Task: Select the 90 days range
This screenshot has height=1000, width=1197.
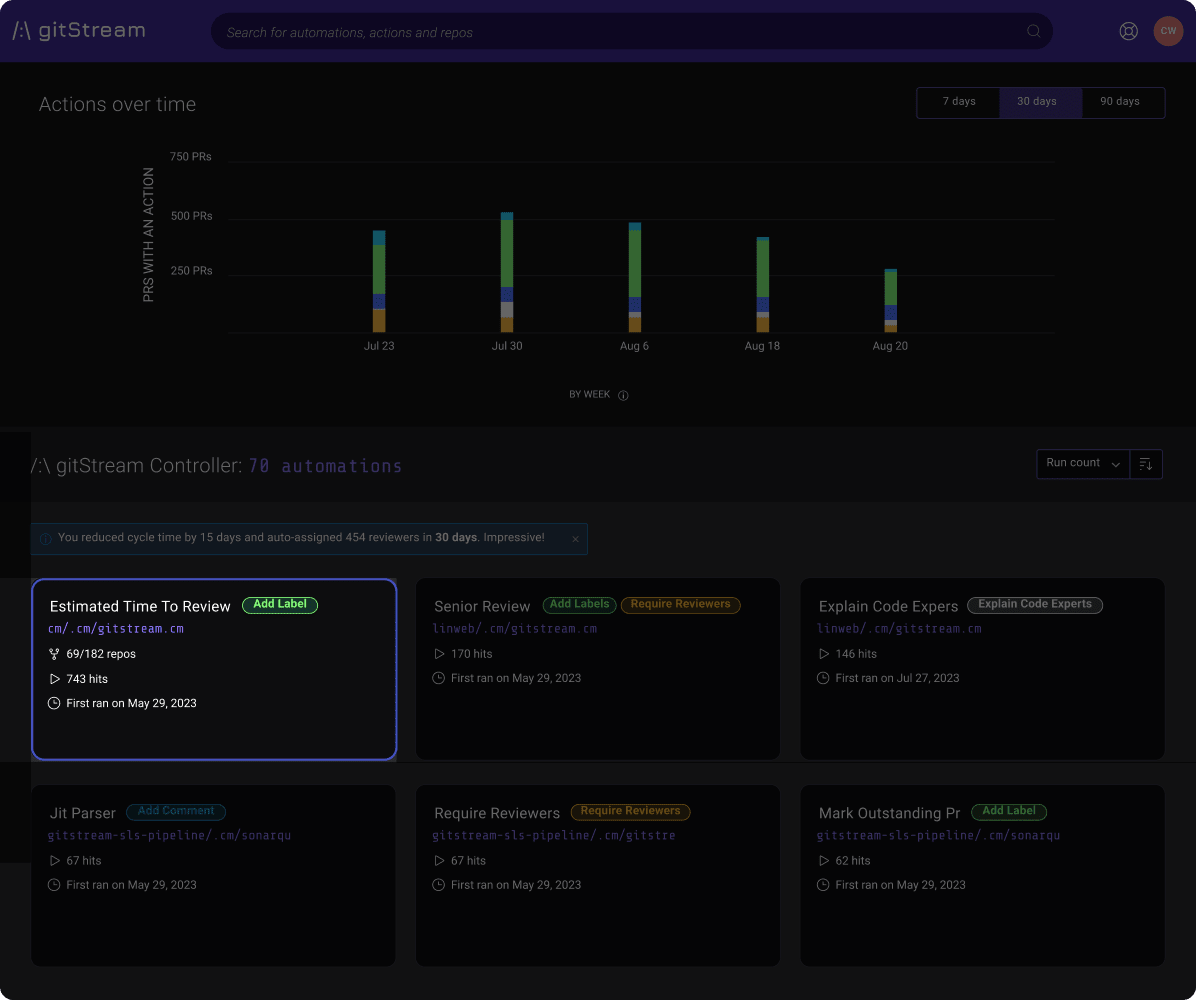Action: tap(1120, 101)
